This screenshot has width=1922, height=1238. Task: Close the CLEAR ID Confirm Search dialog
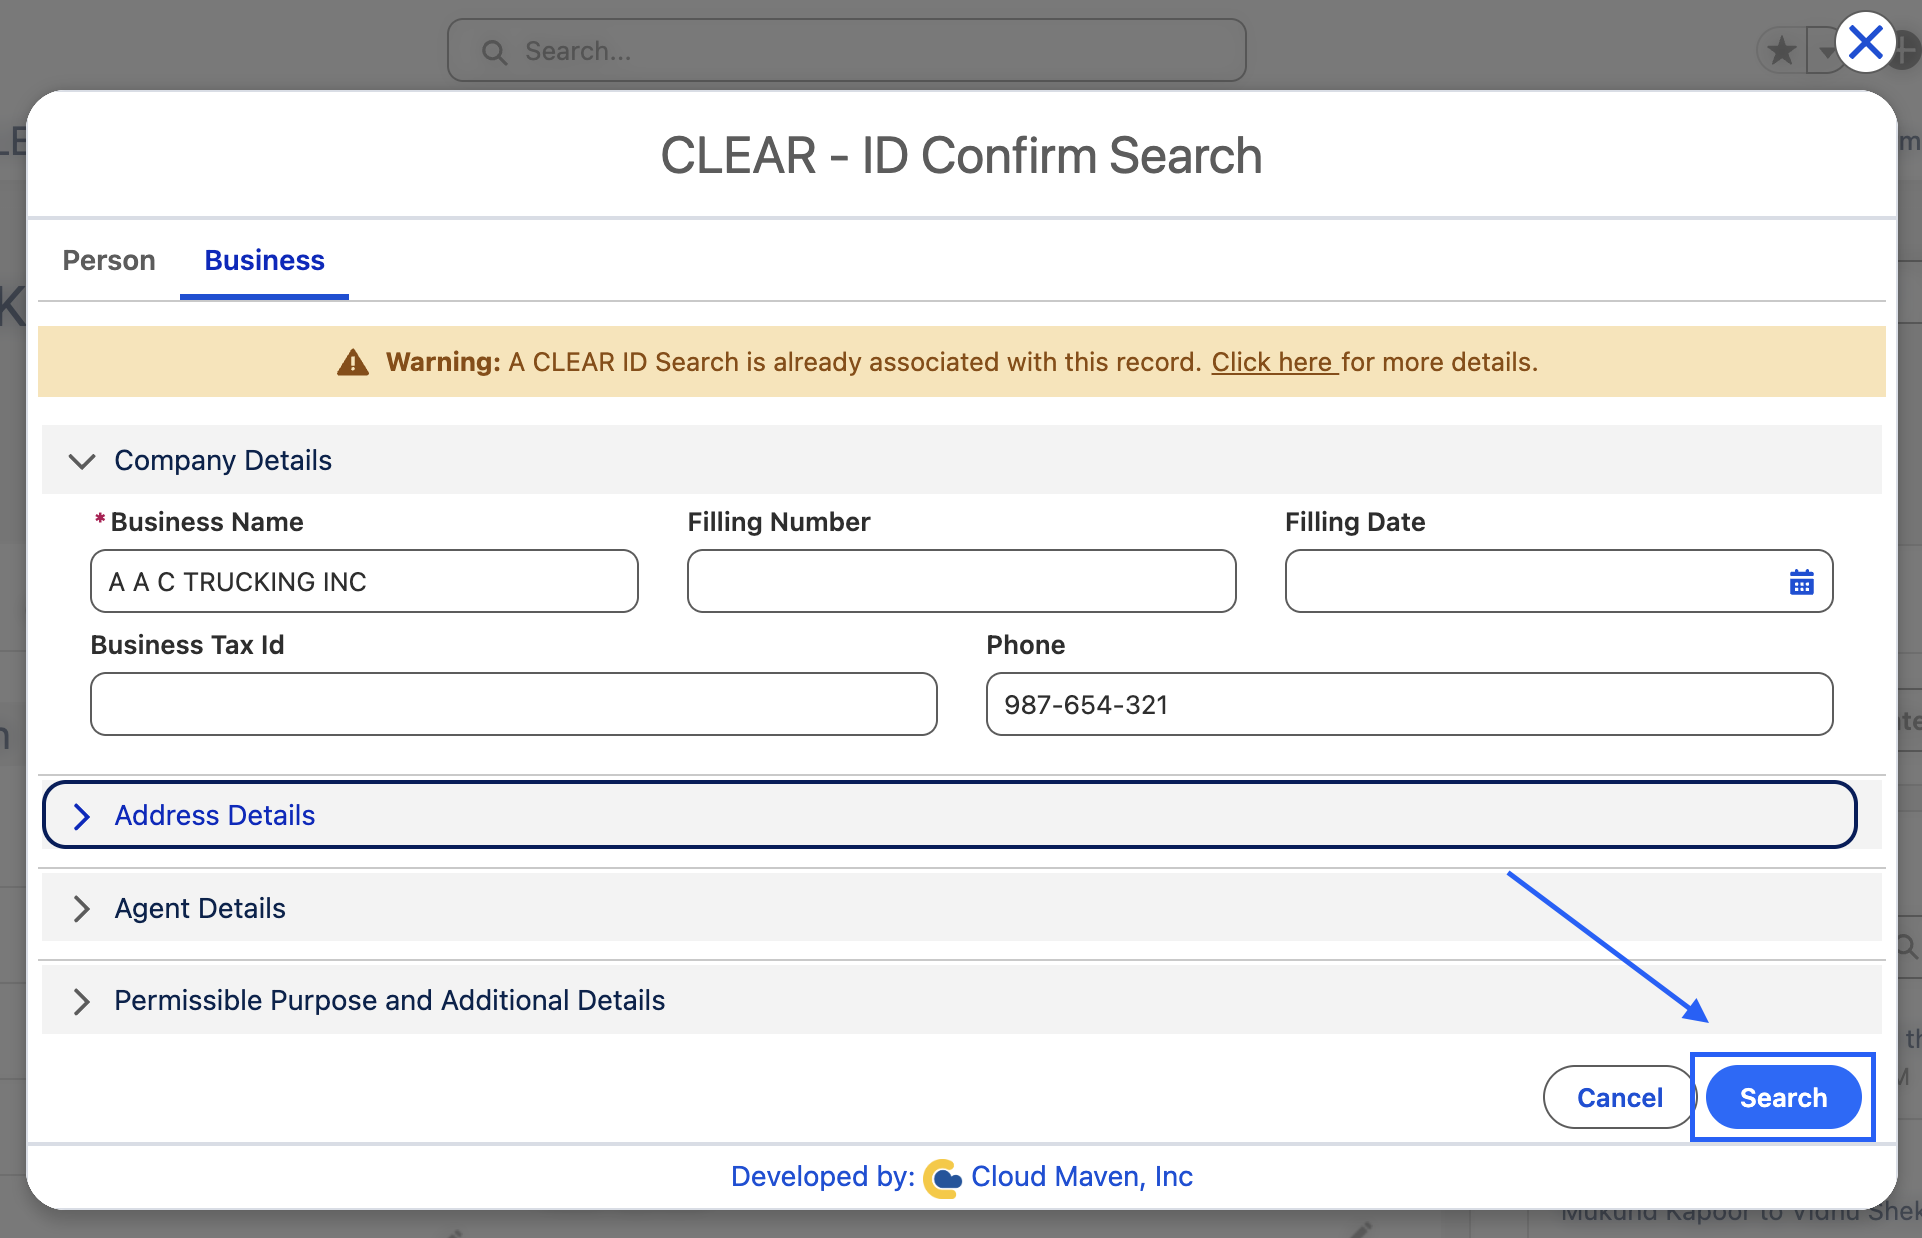(x=1865, y=43)
